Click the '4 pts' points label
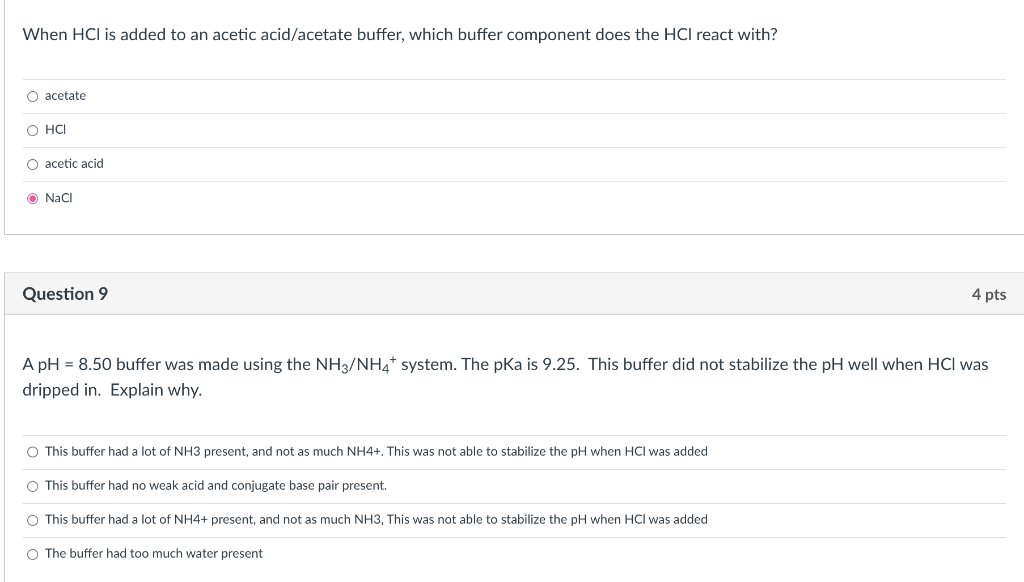Viewport: 1024px width, 582px height. 988,294
